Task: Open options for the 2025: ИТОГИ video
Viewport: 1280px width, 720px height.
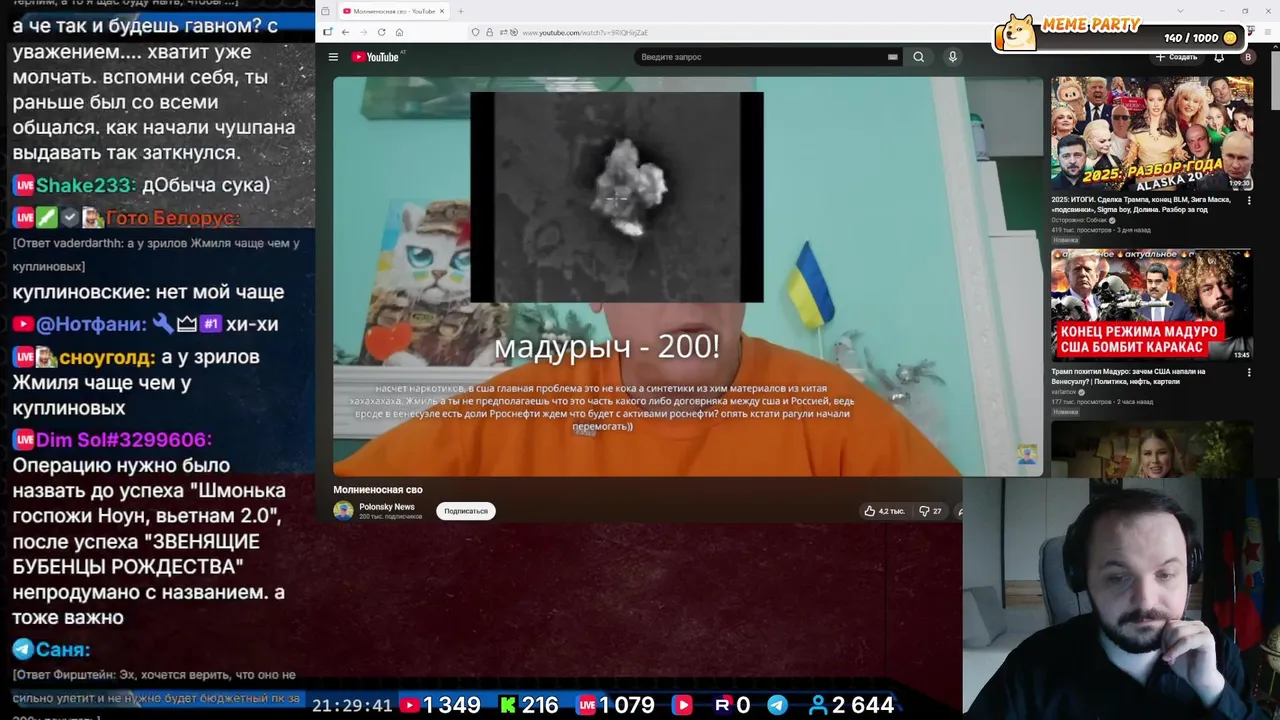Action: pyautogui.click(x=1249, y=200)
